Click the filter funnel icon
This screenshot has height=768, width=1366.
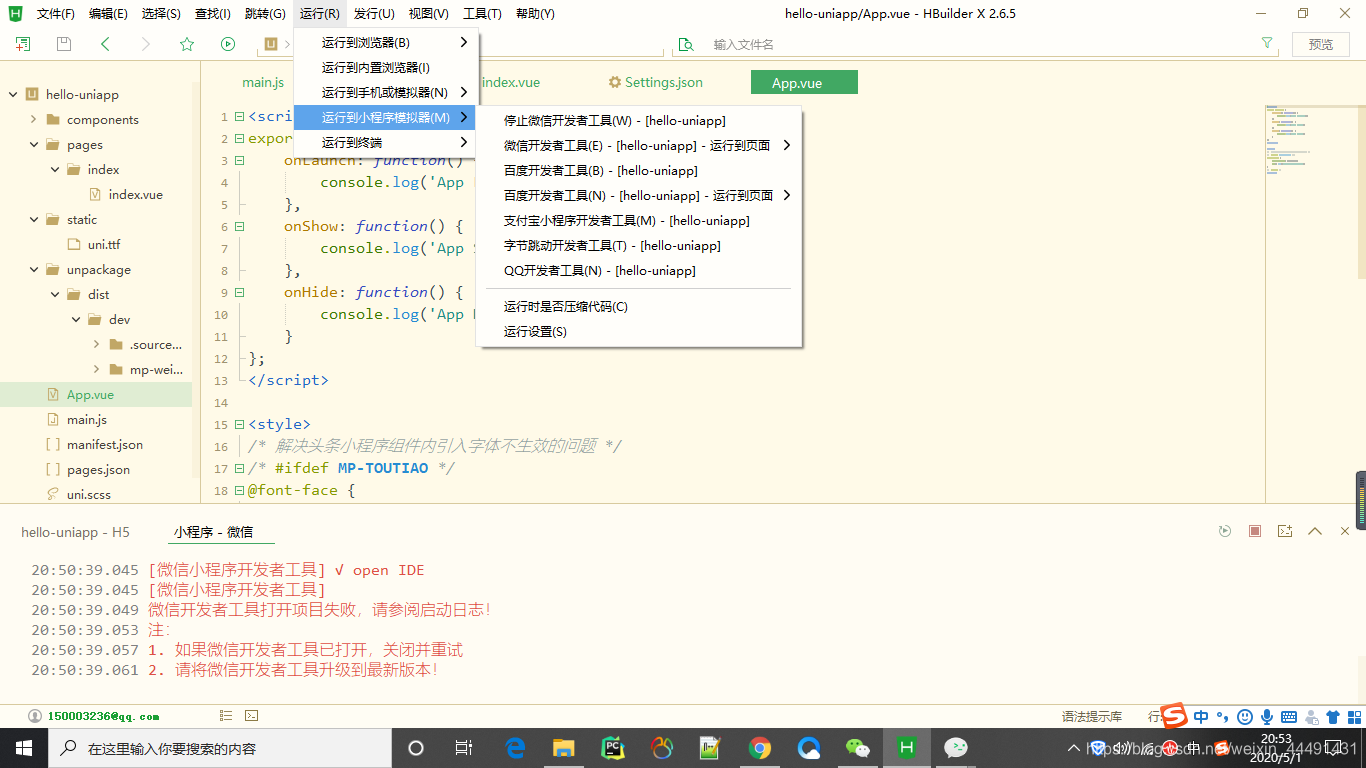pos(1267,44)
